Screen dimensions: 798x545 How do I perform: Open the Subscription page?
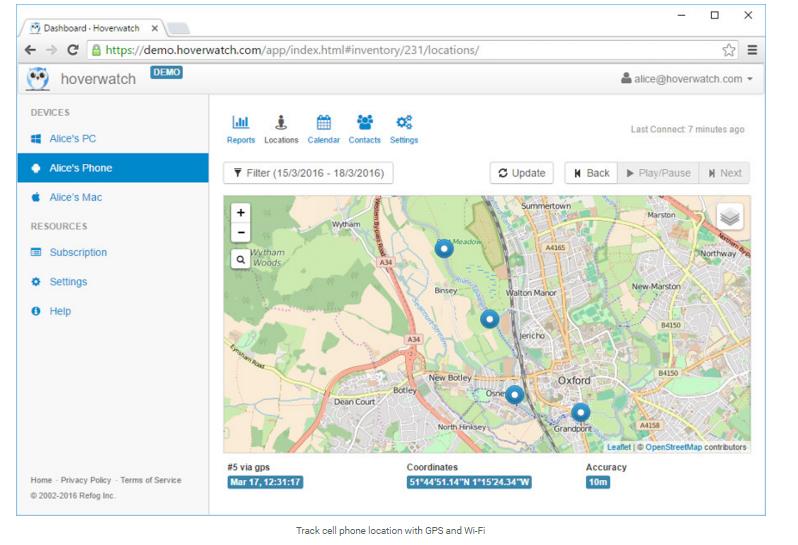click(x=78, y=252)
